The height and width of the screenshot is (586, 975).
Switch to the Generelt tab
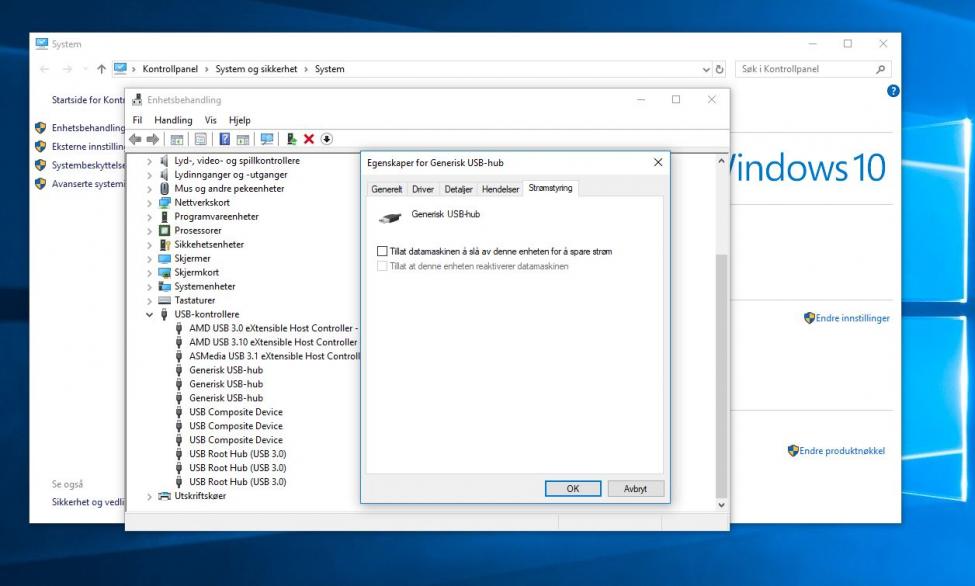point(387,189)
